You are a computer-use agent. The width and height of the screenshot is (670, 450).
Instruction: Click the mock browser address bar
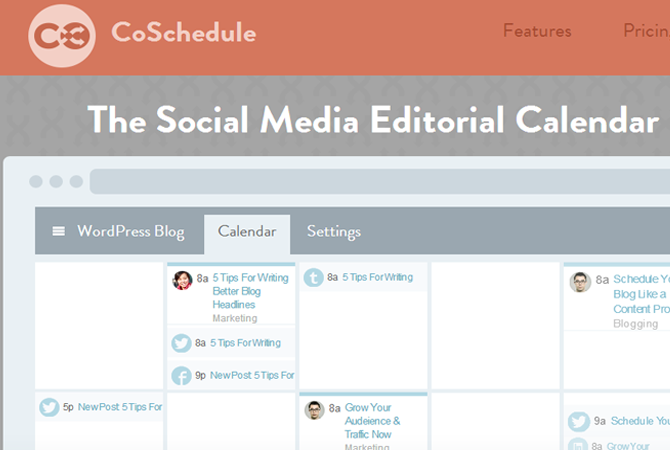click(380, 182)
